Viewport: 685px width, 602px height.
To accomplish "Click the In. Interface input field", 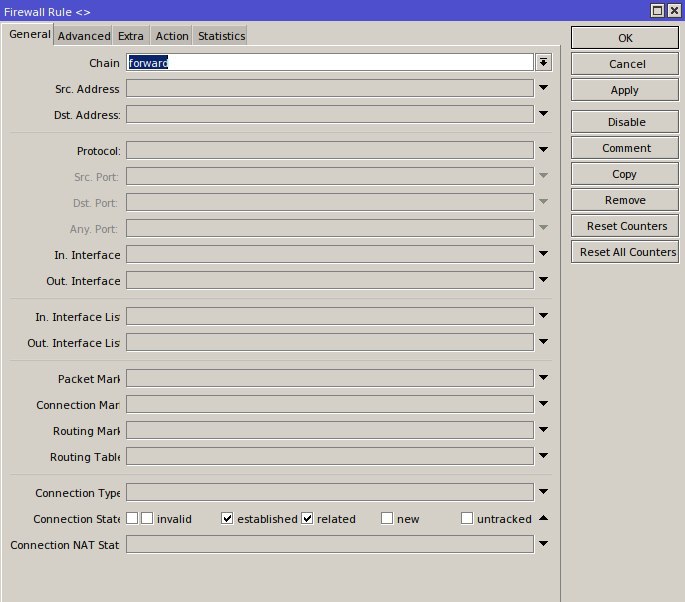I will pos(330,254).
